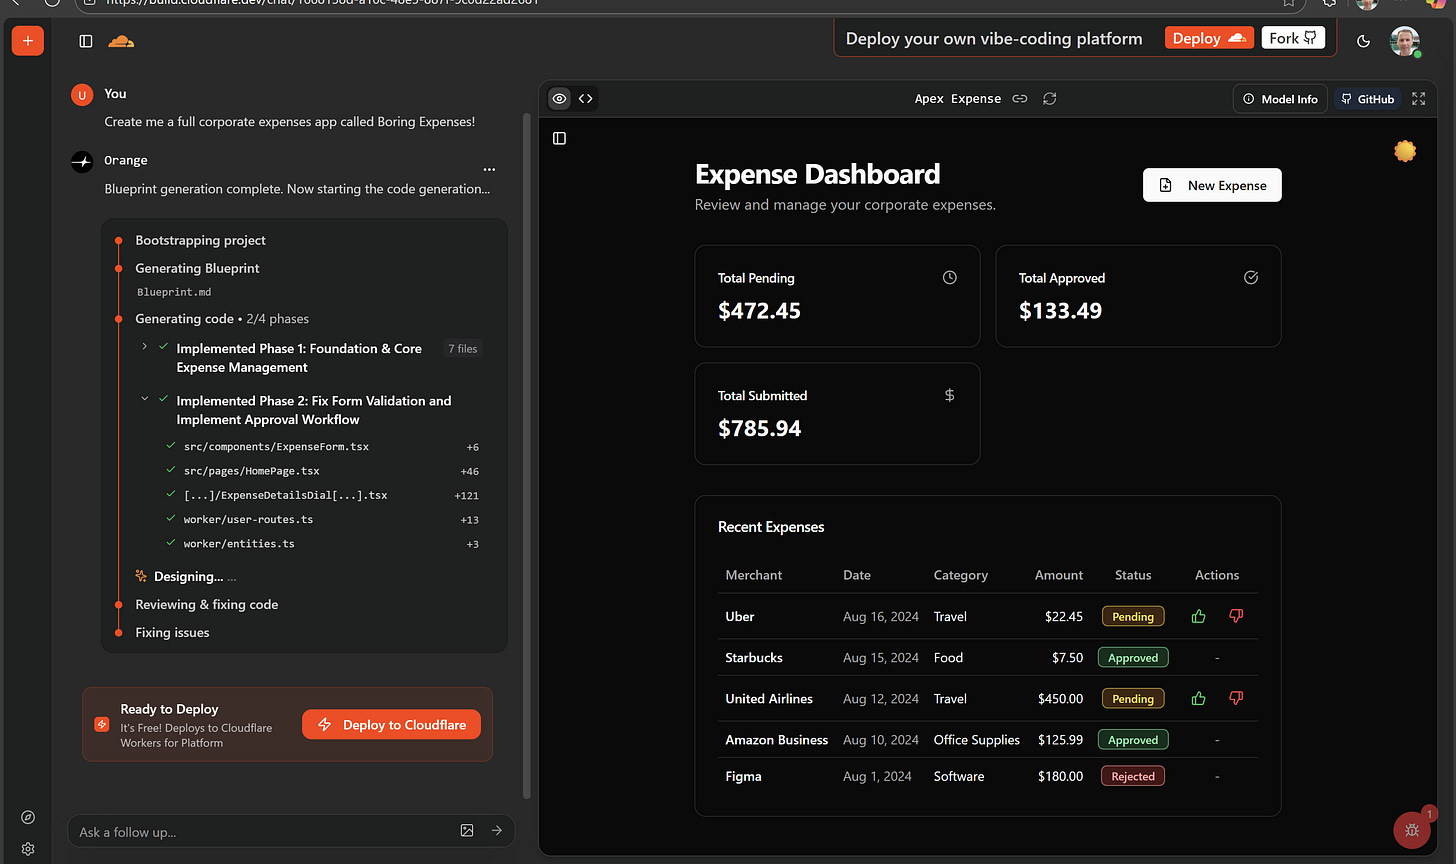Select the Category column header

[x=961, y=575]
